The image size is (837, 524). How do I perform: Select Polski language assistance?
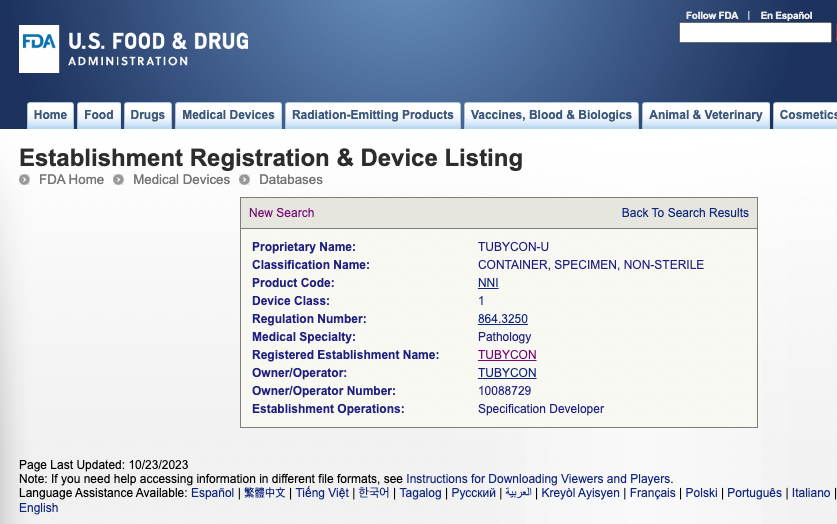(x=701, y=493)
